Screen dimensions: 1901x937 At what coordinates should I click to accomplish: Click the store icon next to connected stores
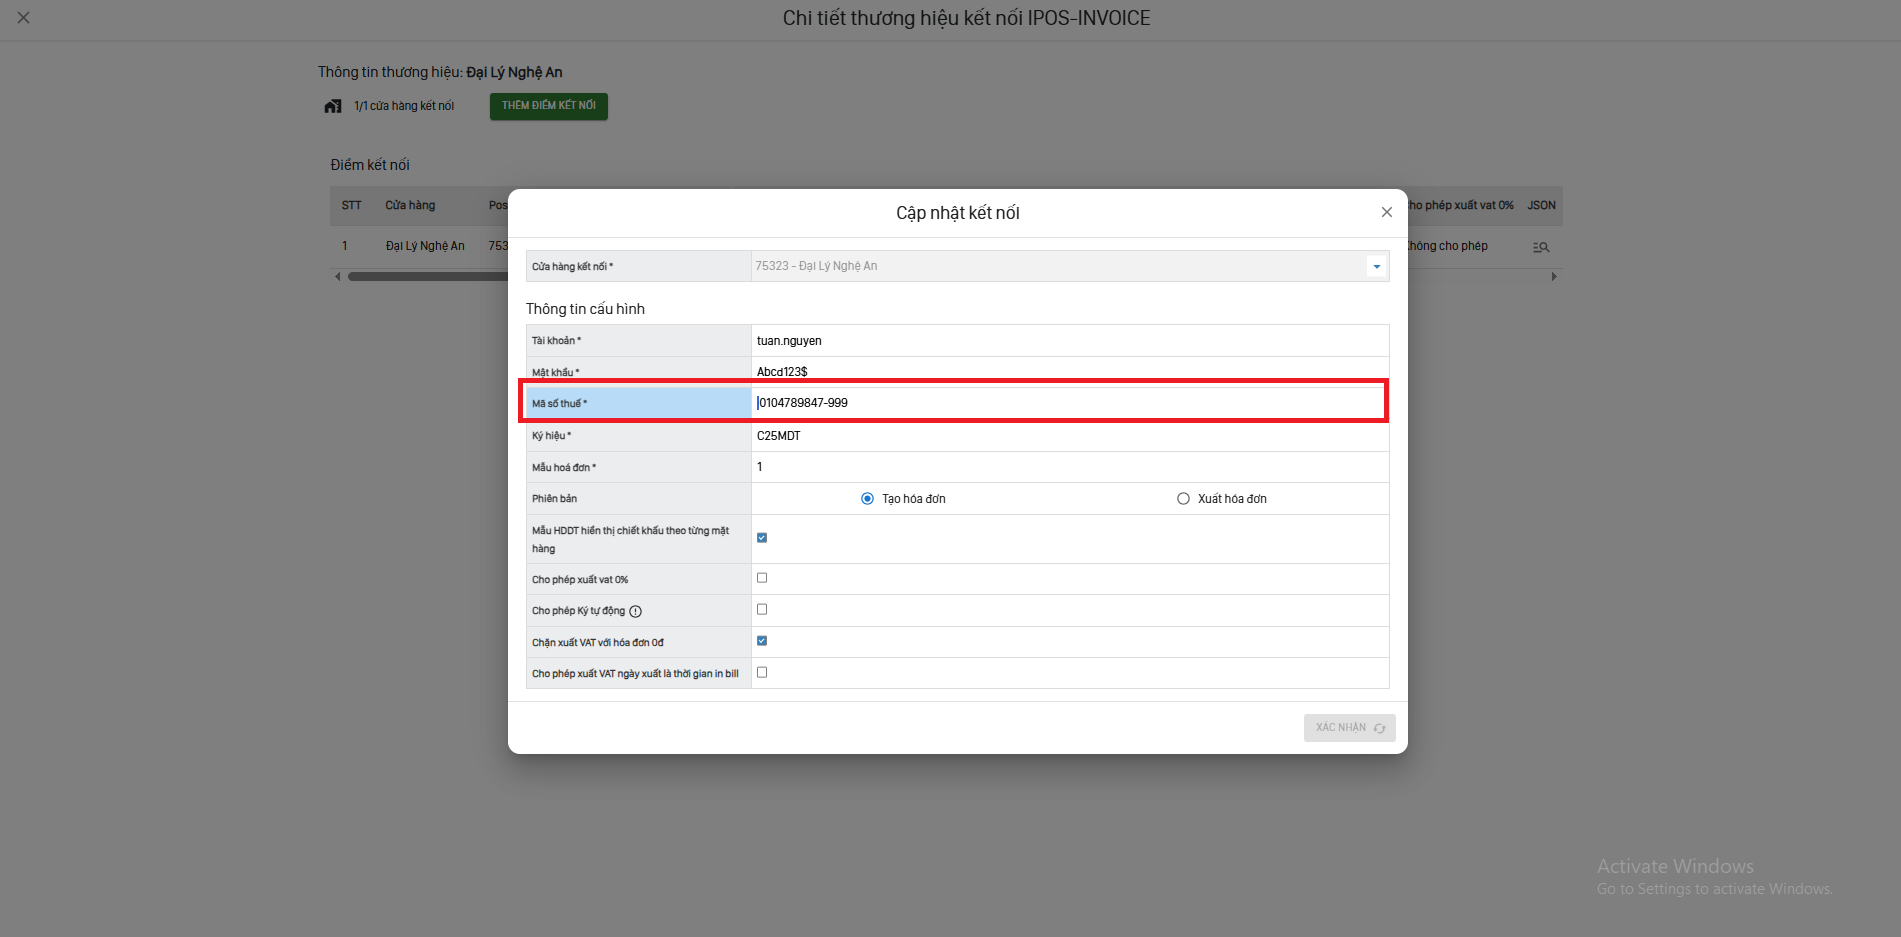click(x=333, y=106)
